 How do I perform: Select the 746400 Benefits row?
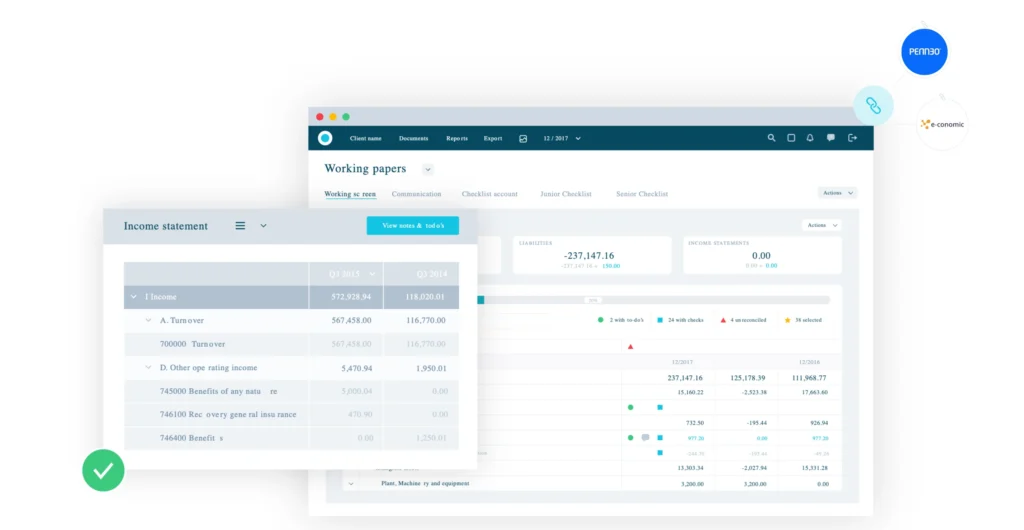tap(291, 438)
